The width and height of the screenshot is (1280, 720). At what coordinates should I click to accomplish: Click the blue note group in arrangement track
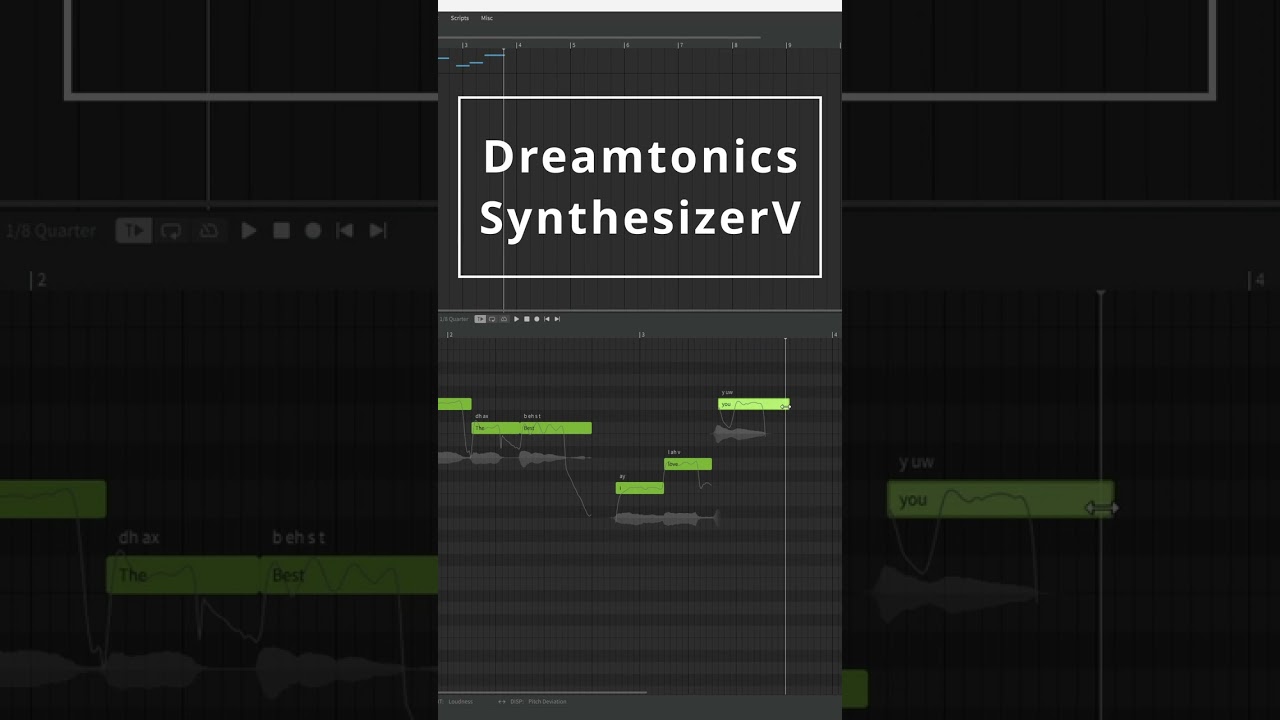click(472, 60)
